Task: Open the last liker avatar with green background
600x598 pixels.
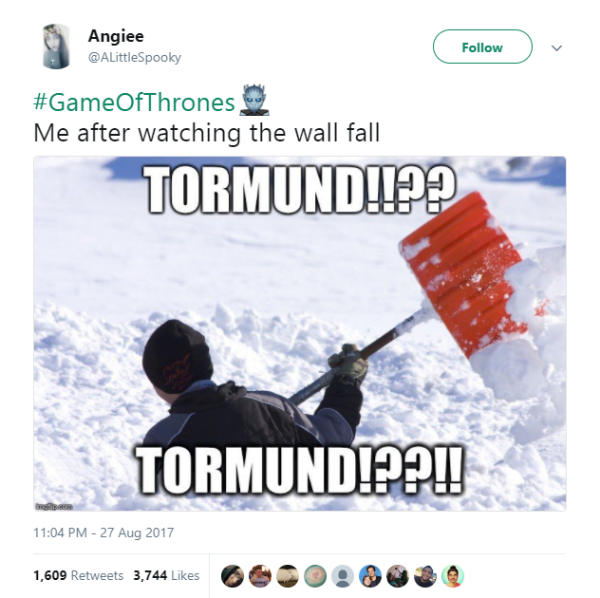Action: coord(453,576)
